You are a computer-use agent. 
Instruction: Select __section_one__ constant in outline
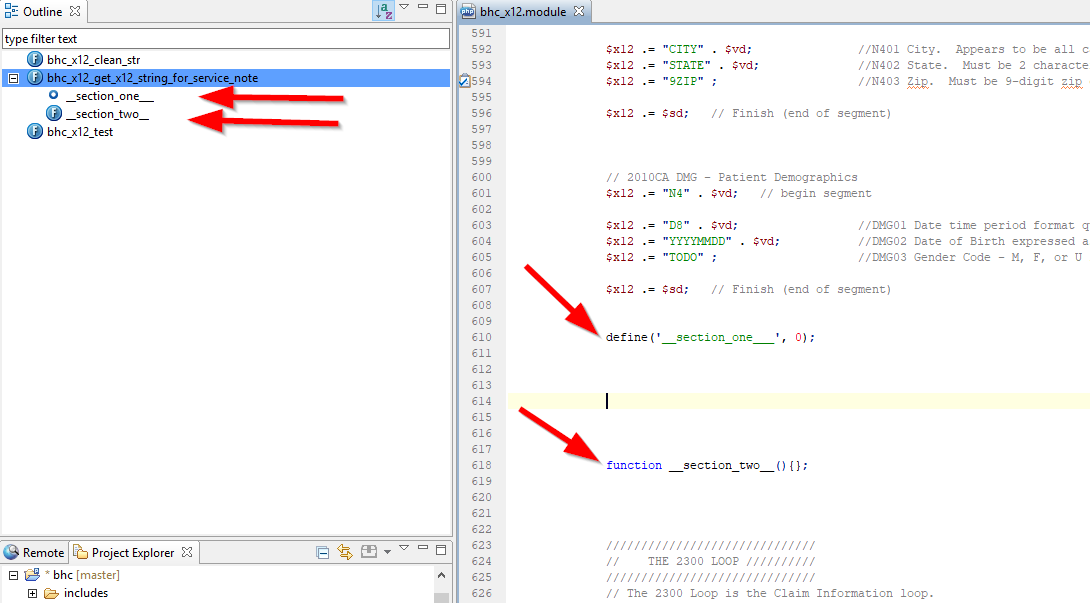(x=109, y=96)
